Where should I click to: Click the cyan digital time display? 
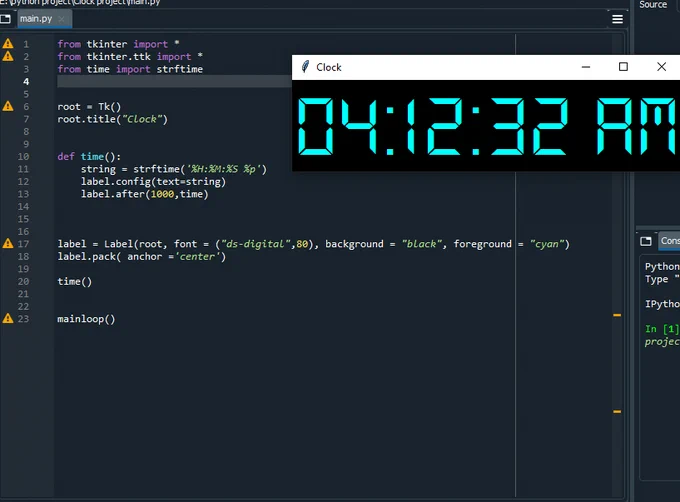pyautogui.click(x=486, y=126)
